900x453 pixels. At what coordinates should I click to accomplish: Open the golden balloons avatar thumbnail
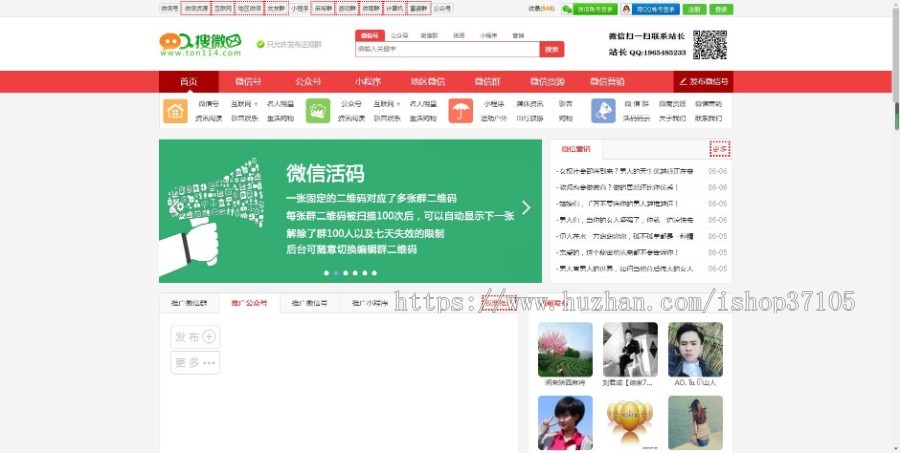[630, 423]
